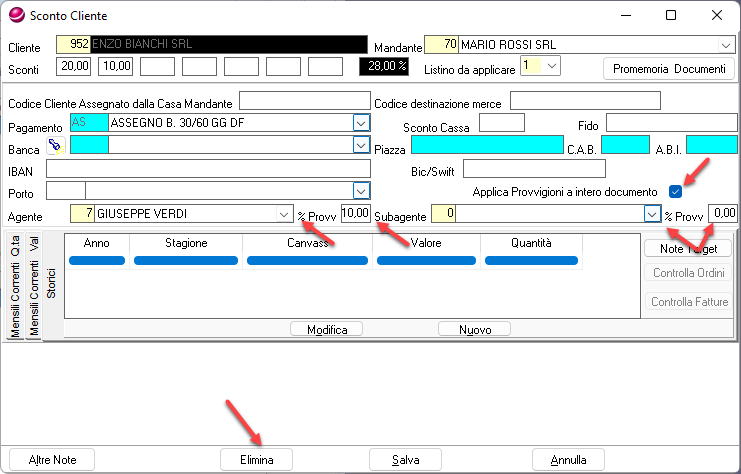Click the Elimina button
The height and width of the screenshot is (474, 741).
[x=257, y=459]
